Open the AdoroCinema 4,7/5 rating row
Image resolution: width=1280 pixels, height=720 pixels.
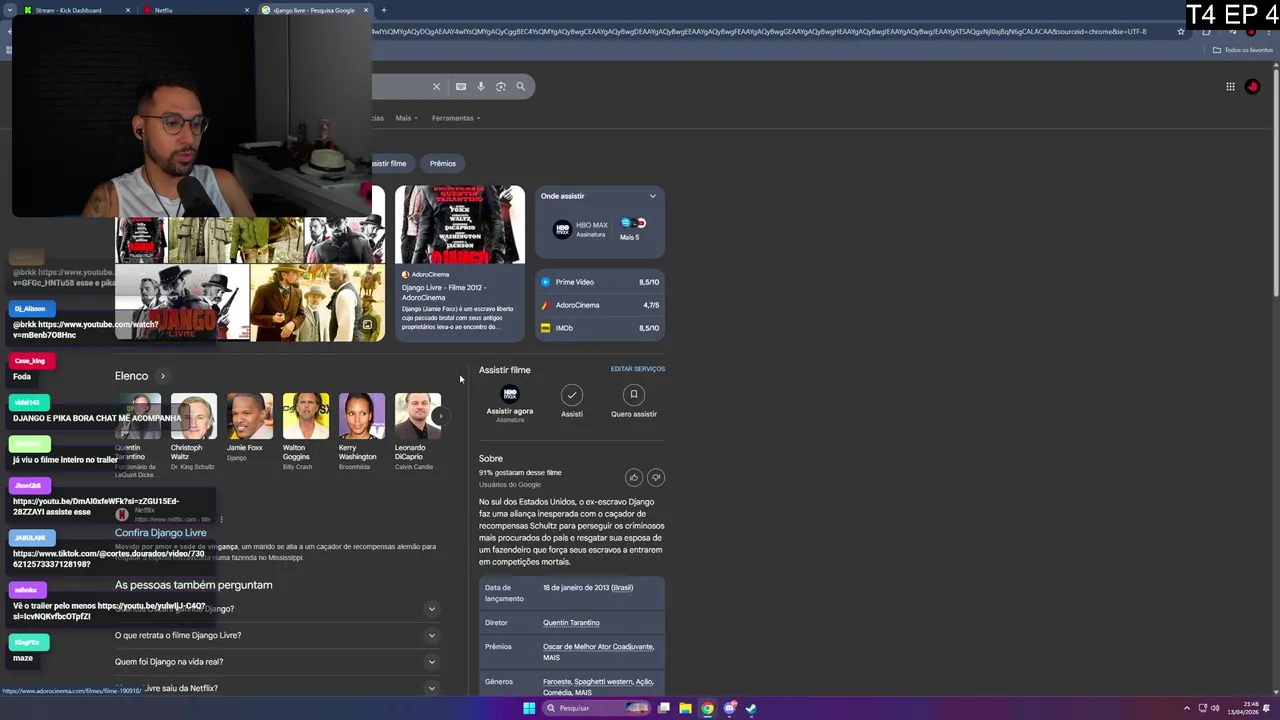pyautogui.click(x=600, y=305)
